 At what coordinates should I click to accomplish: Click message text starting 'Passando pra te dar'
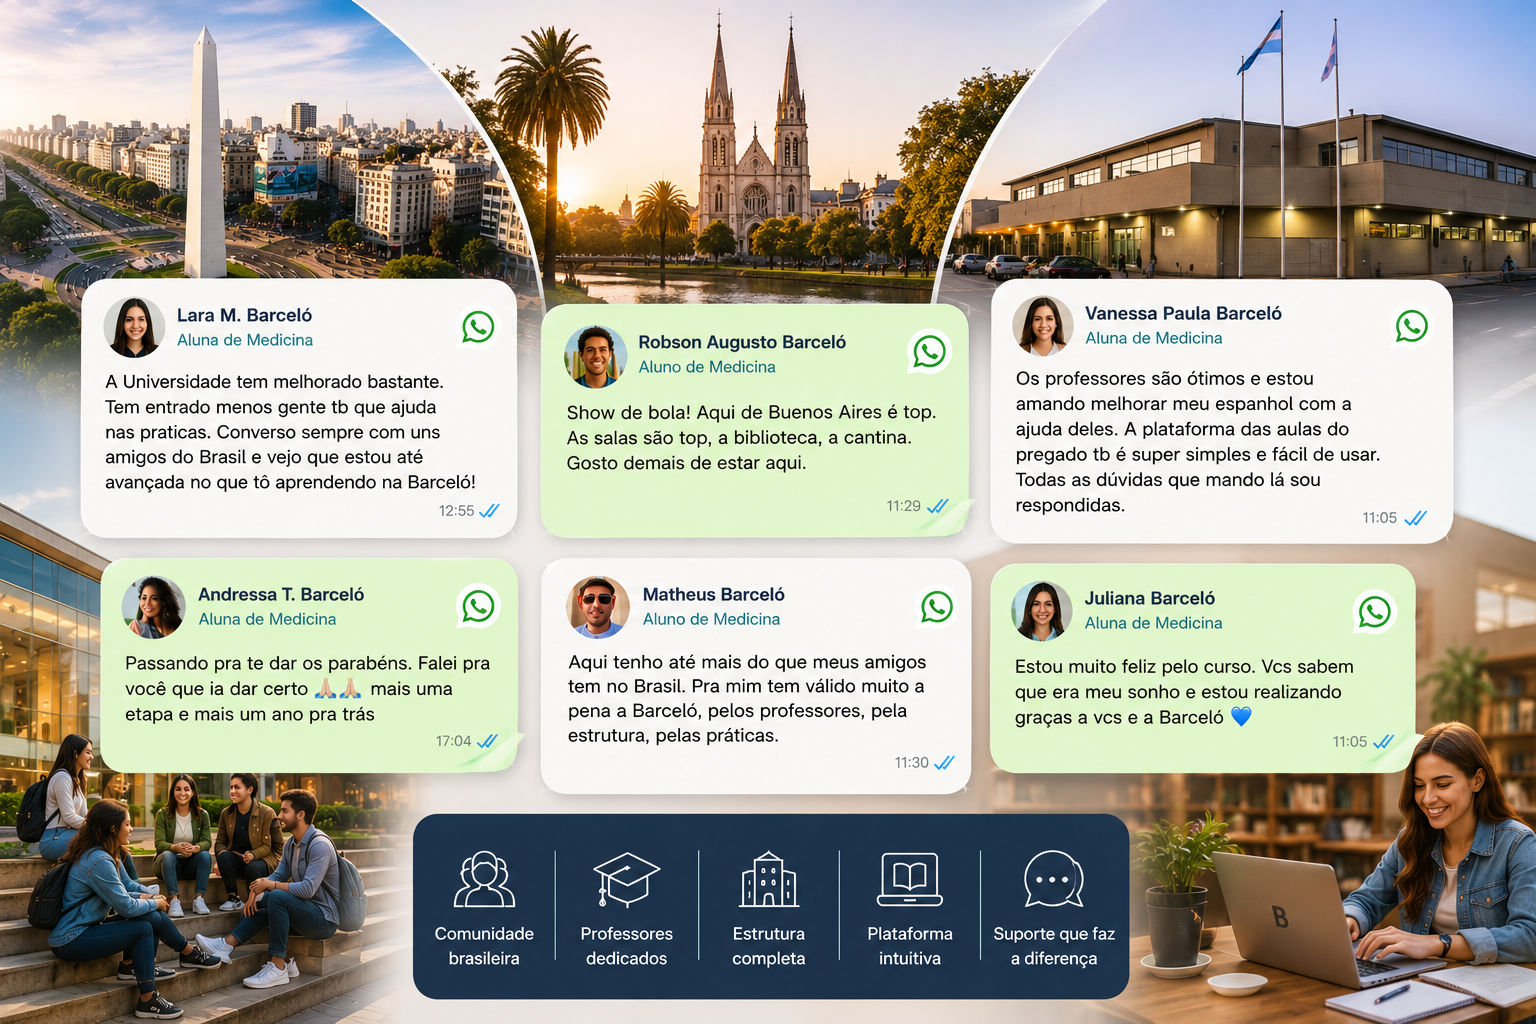(x=308, y=688)
